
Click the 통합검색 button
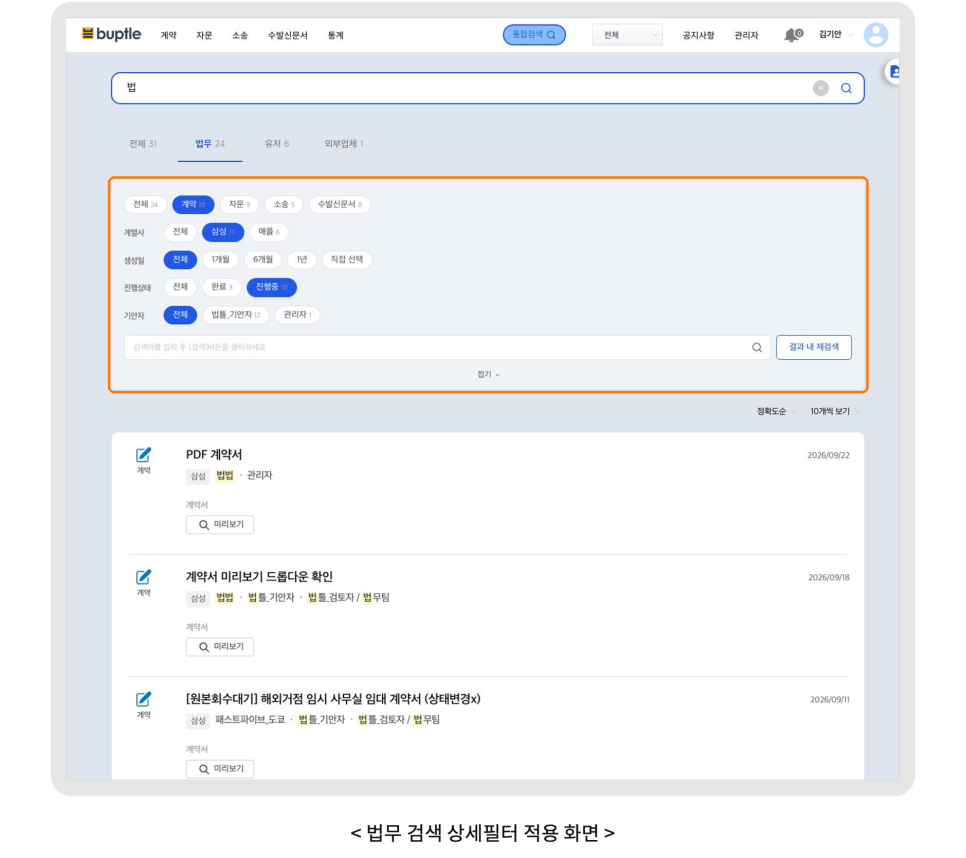point(534,35)
